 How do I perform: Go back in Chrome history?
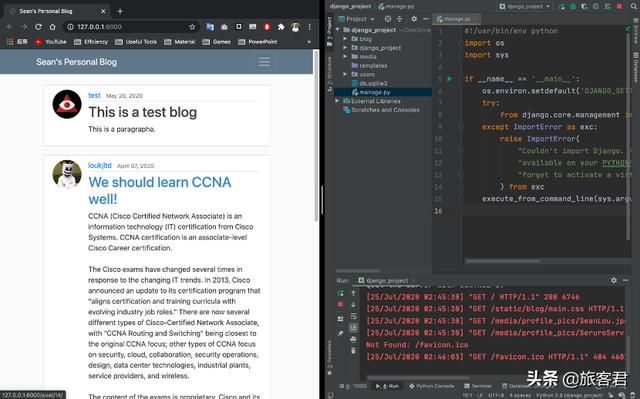(10, 27)
